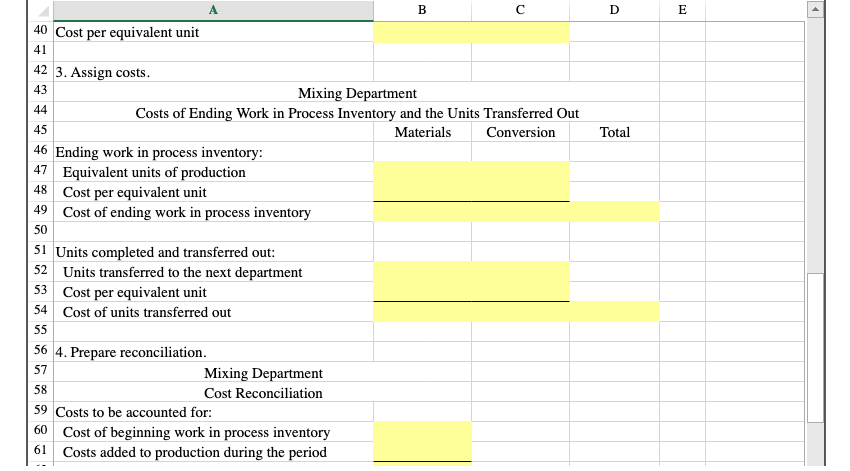Select row 47 header

[x=41, y=170]
